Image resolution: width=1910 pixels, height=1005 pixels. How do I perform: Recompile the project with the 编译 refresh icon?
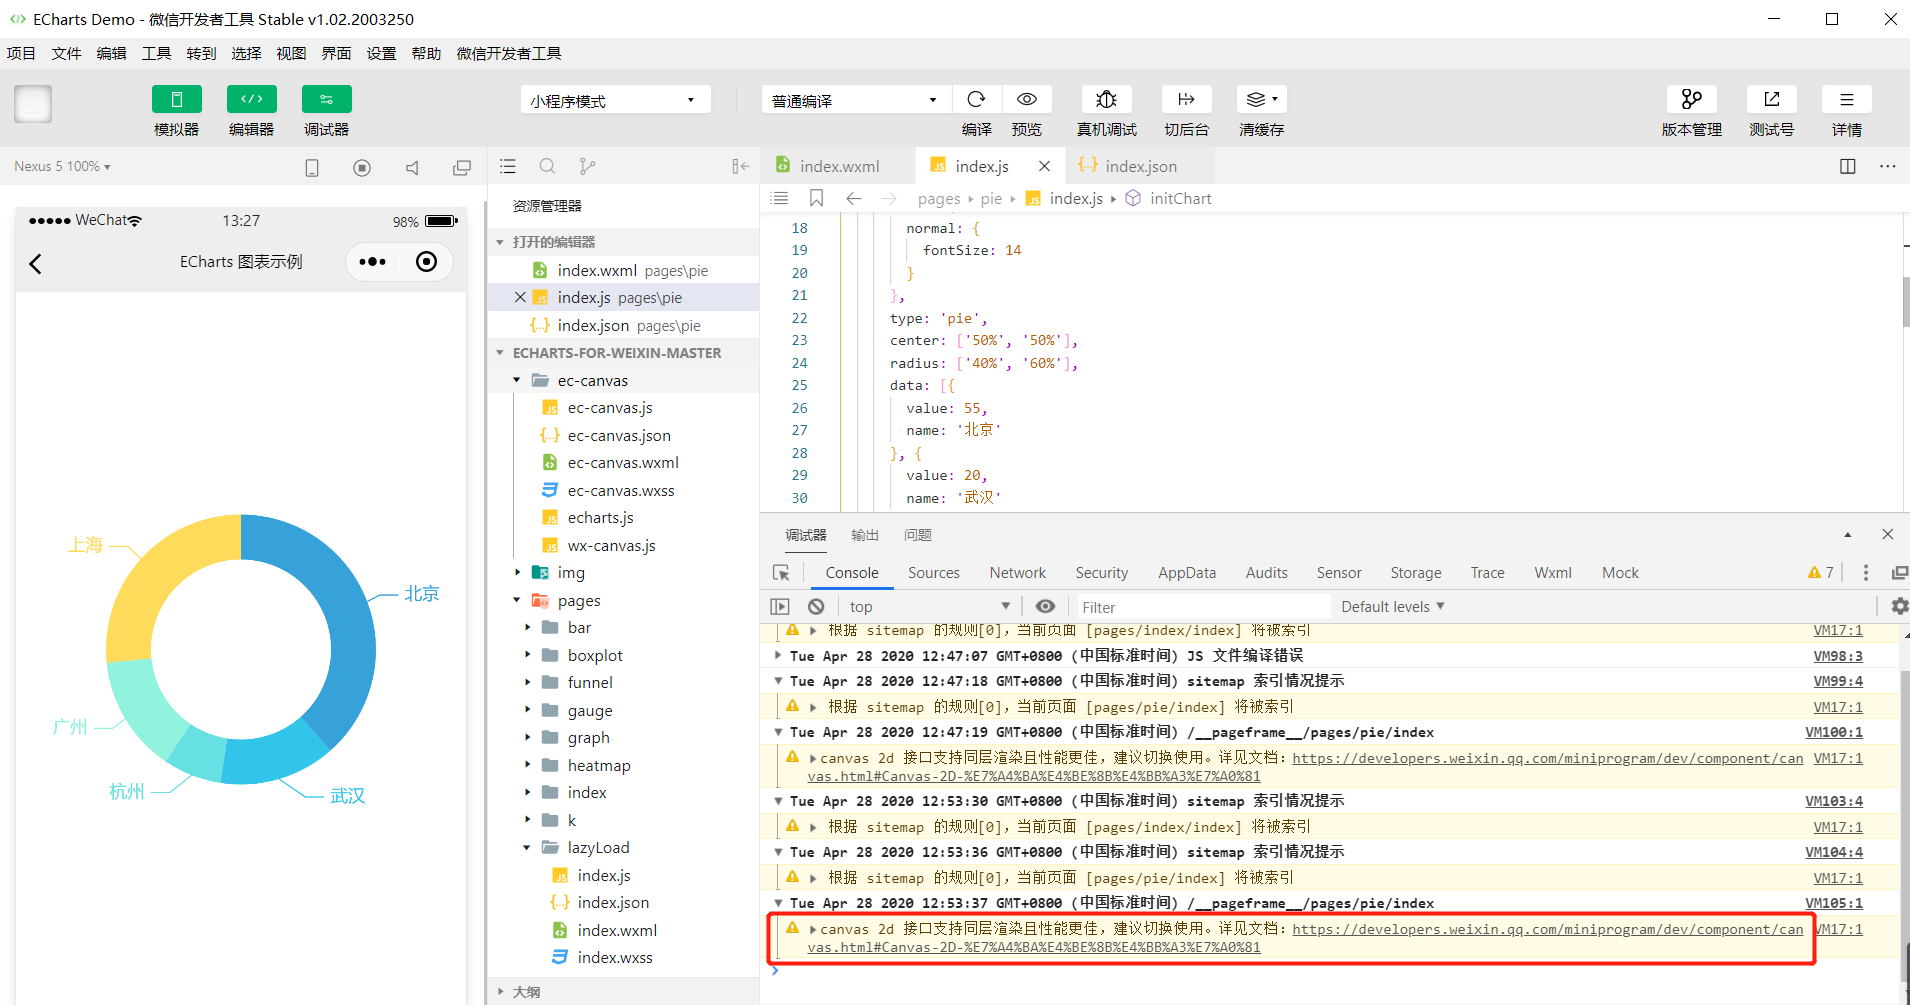[977, 99]
